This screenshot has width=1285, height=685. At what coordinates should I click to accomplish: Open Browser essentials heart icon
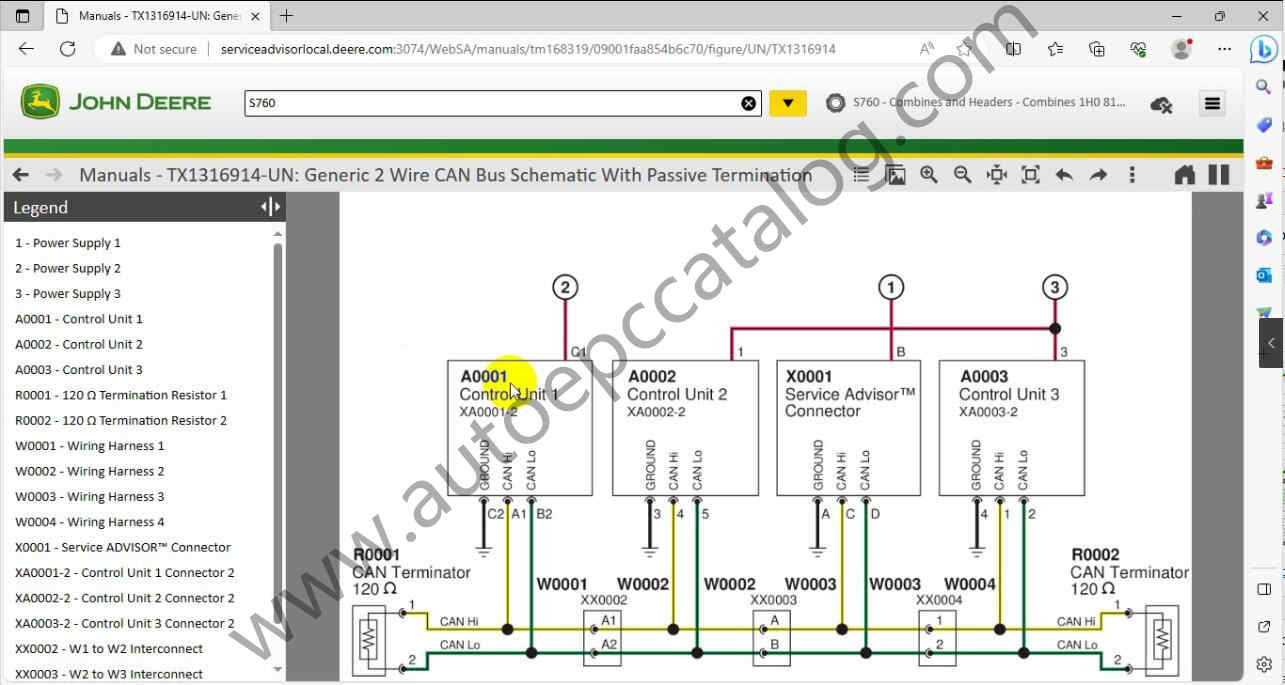coord(1138,48)
